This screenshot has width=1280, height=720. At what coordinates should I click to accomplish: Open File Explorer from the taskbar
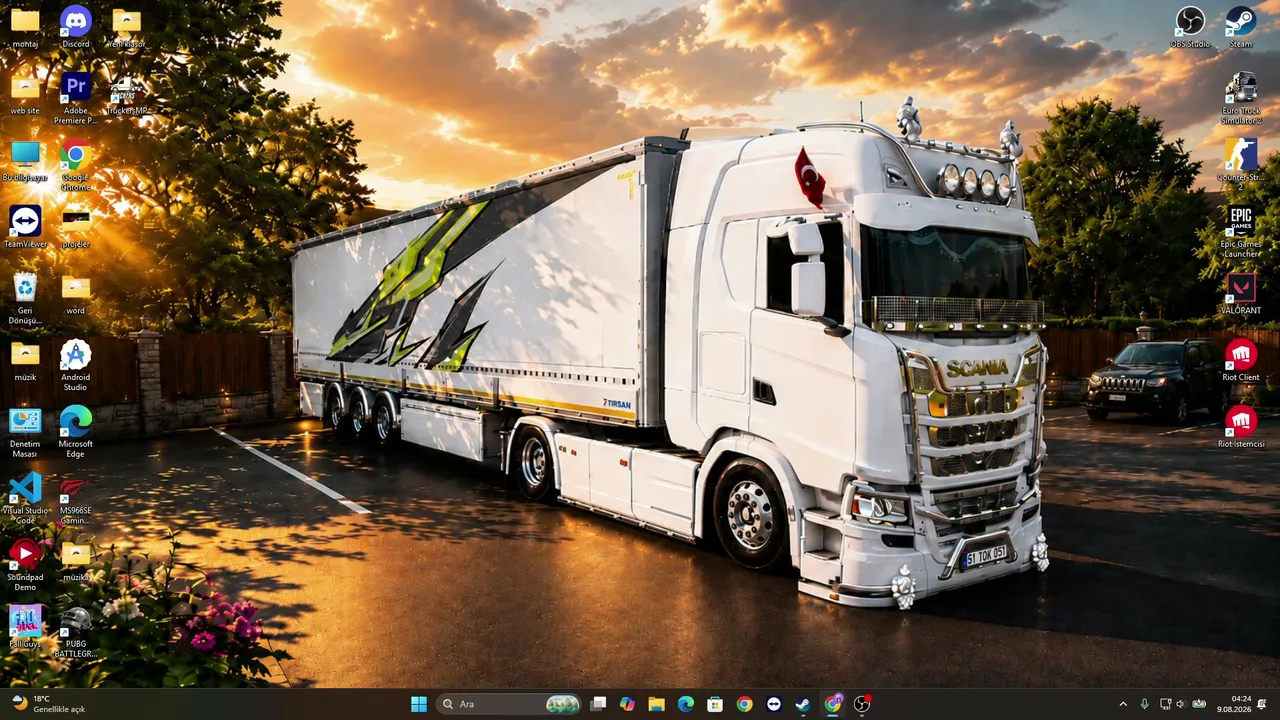tap(656, 704)
